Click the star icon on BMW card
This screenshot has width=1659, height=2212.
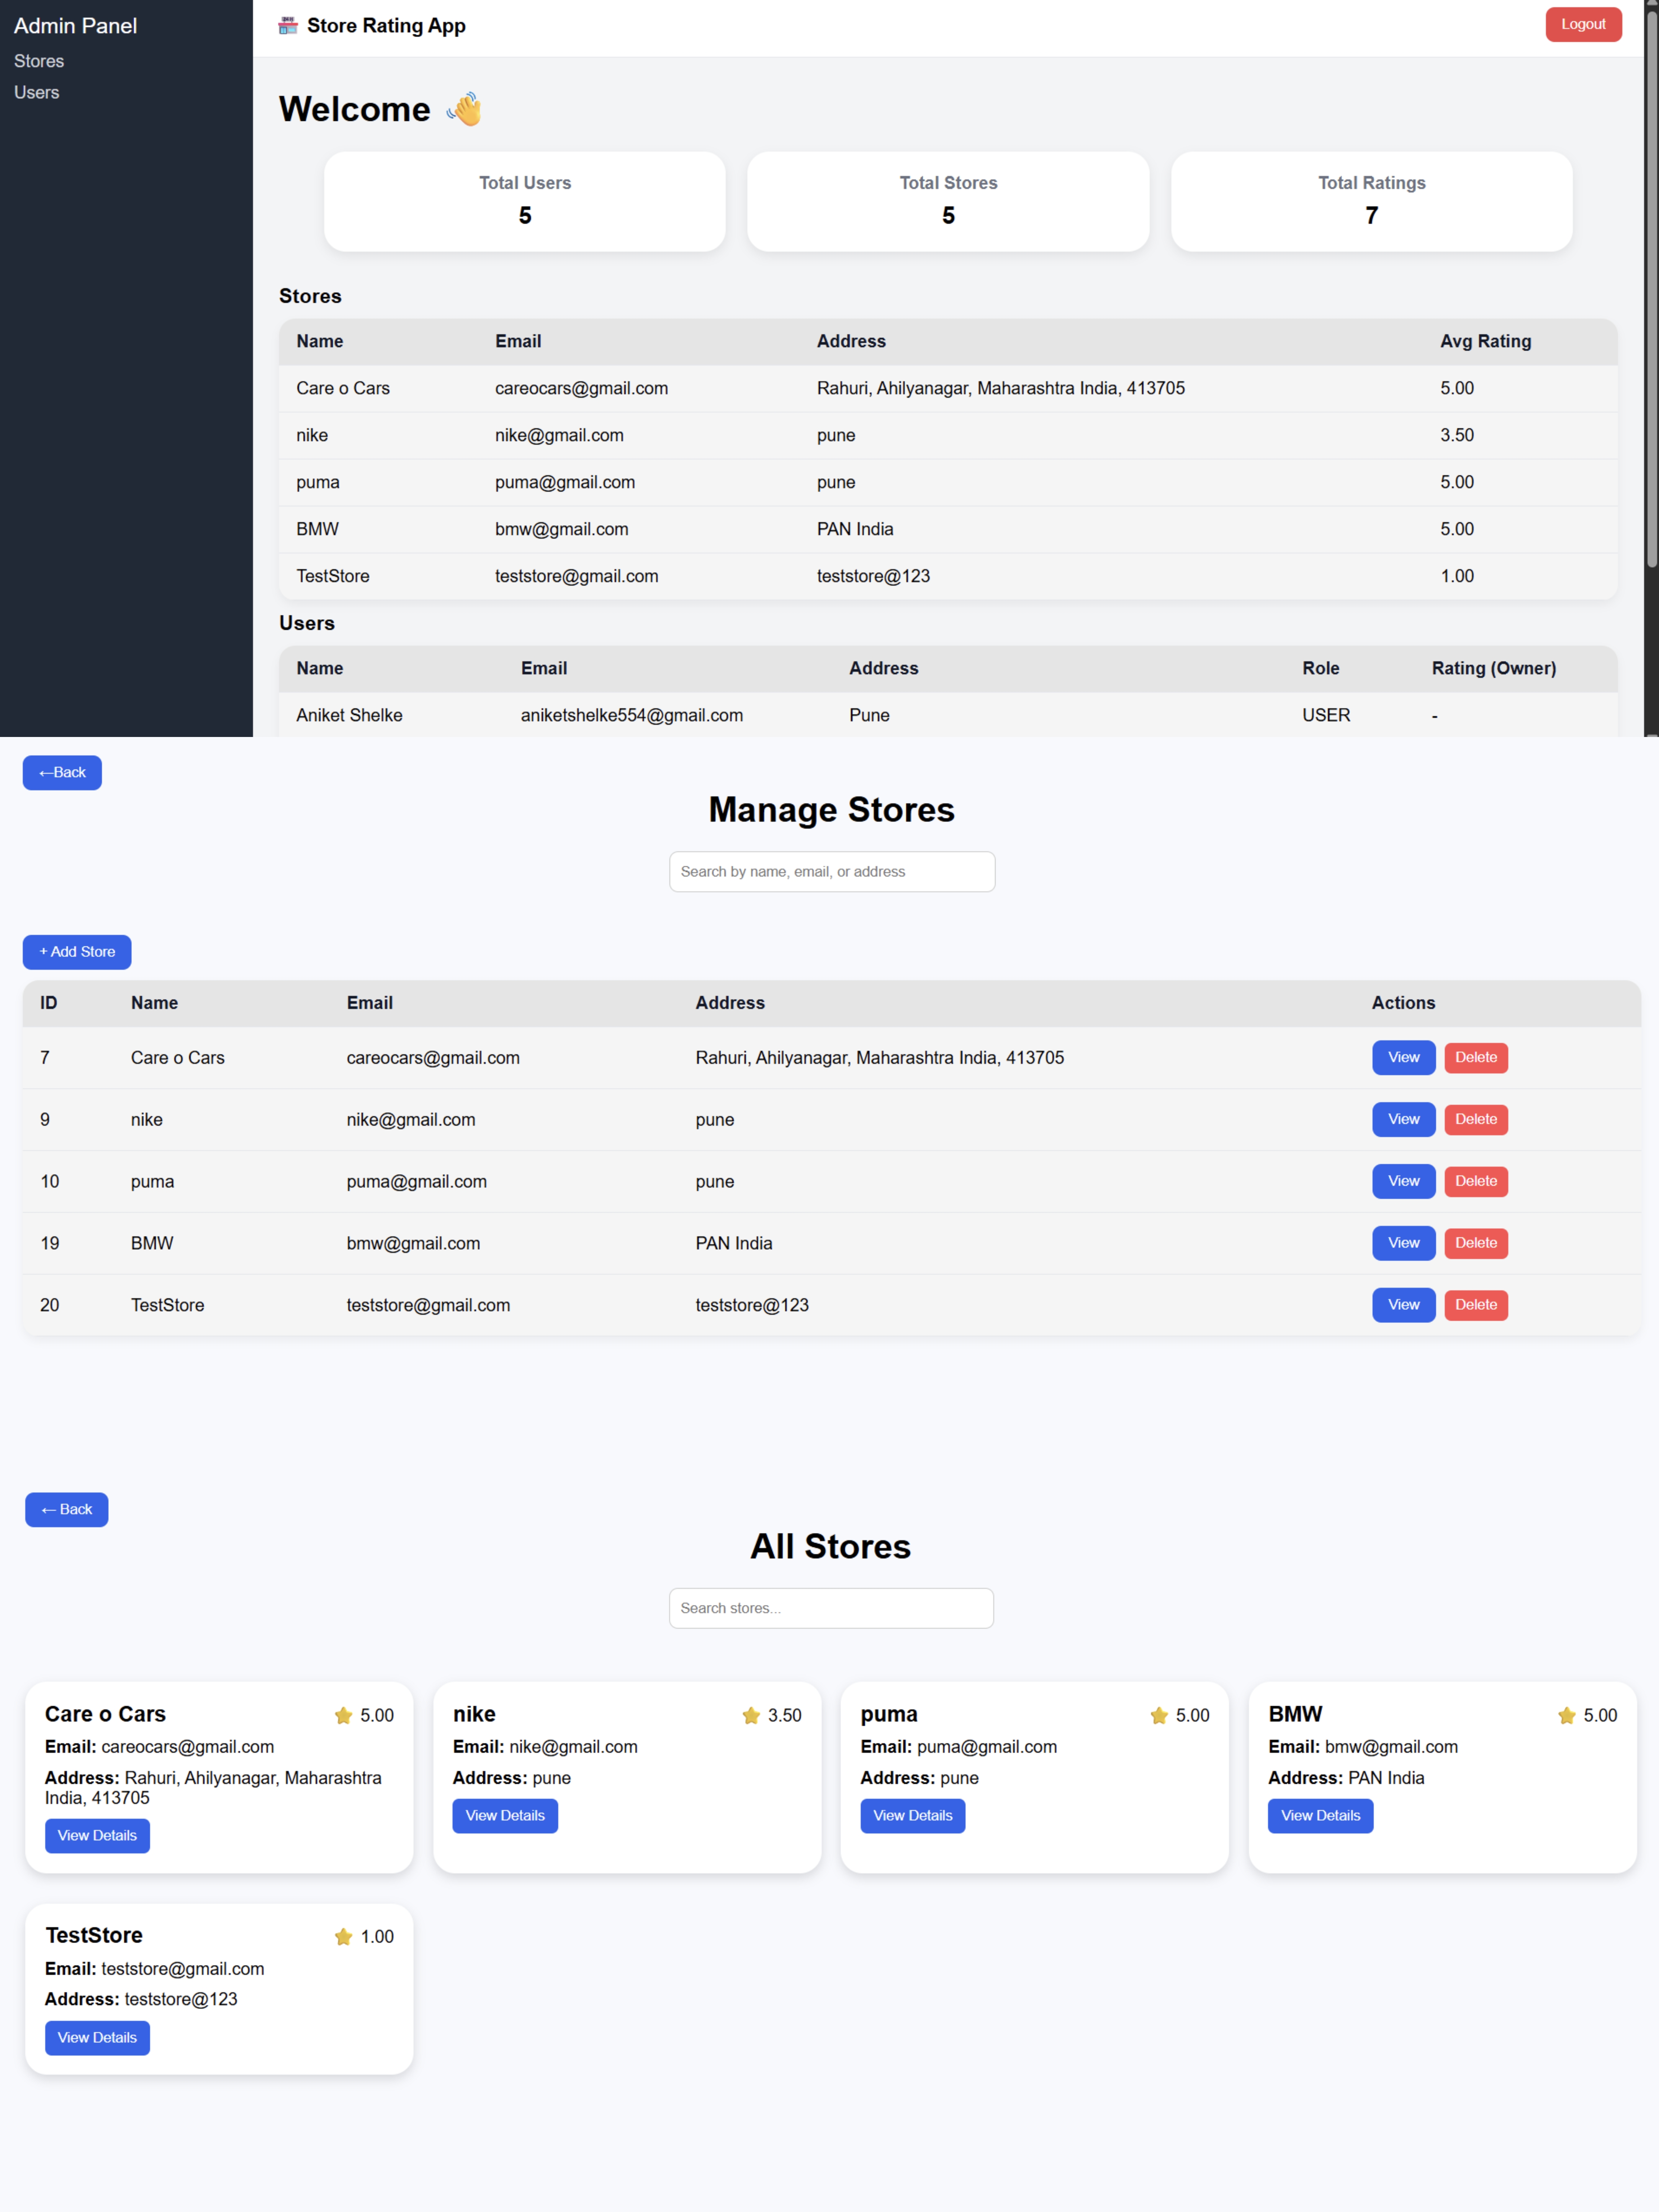pos(1566,1715)
